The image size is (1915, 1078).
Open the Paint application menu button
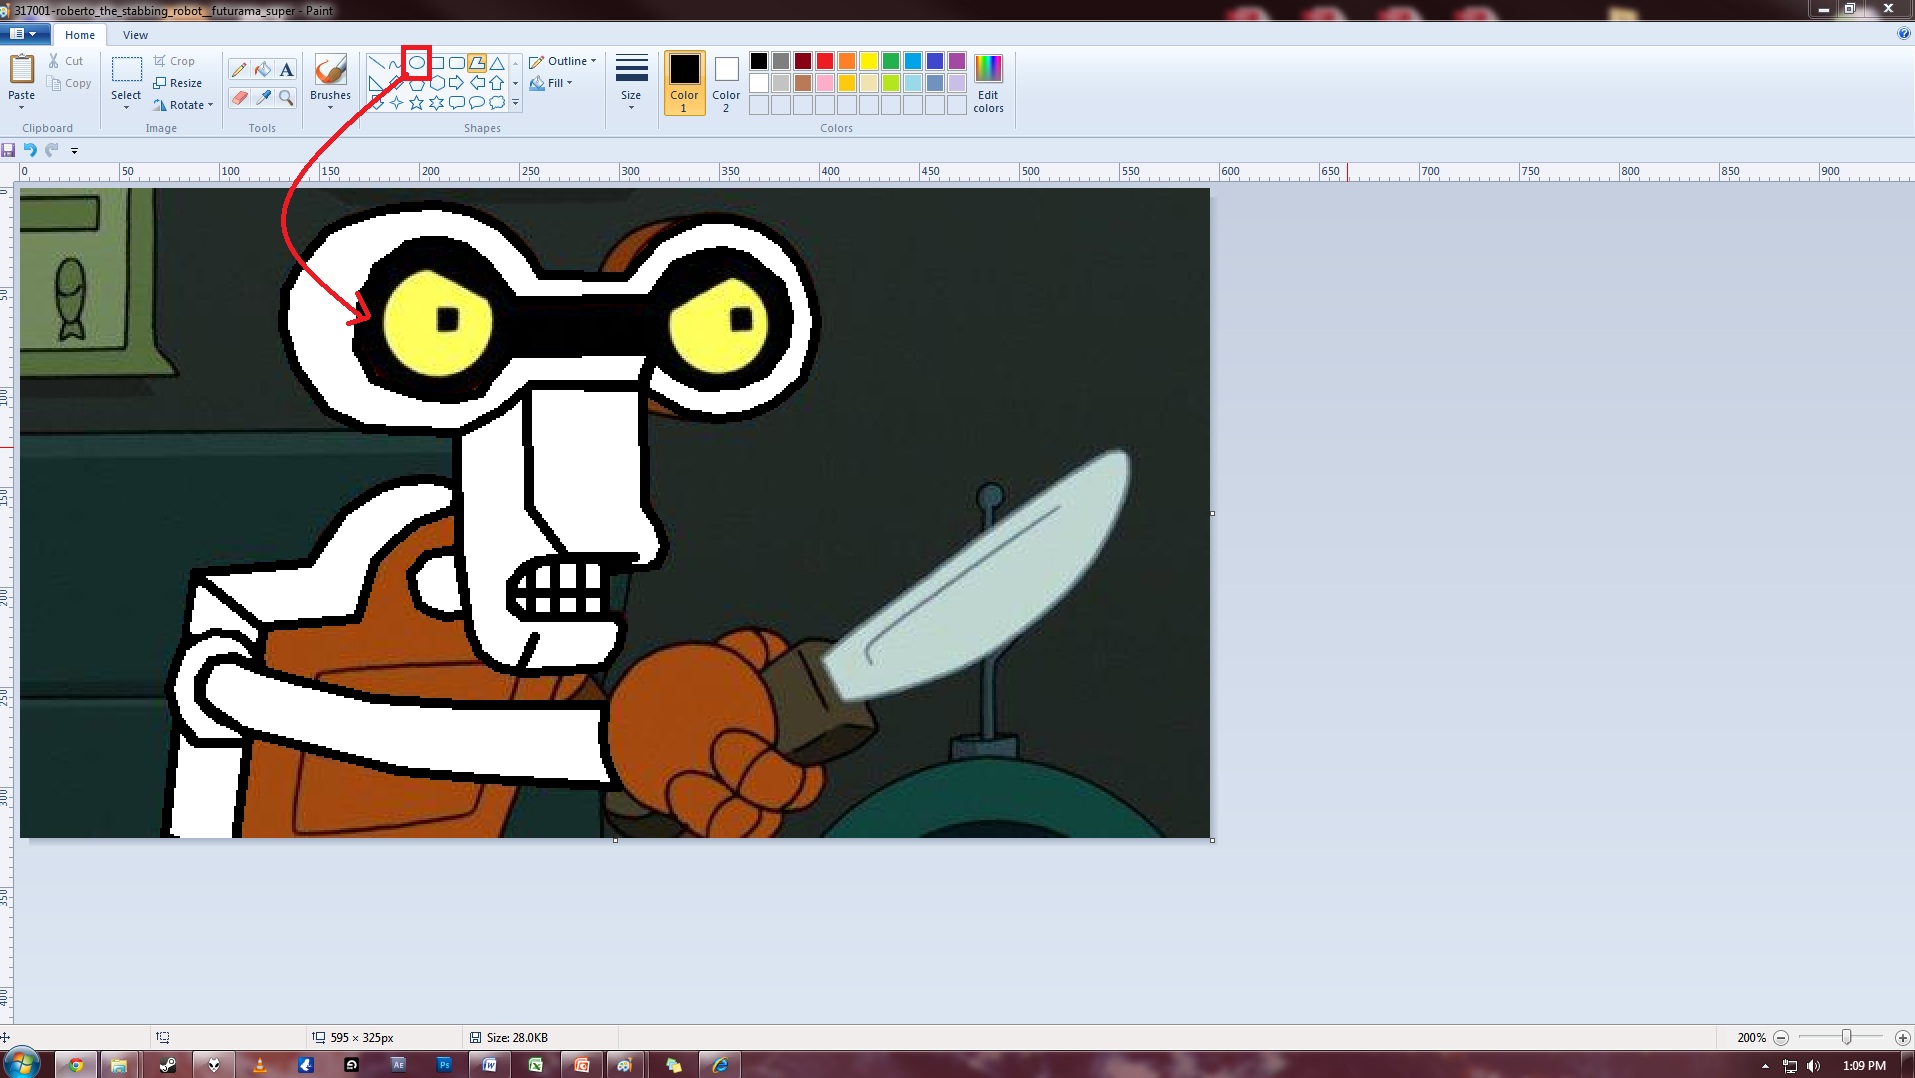[24, 34]
